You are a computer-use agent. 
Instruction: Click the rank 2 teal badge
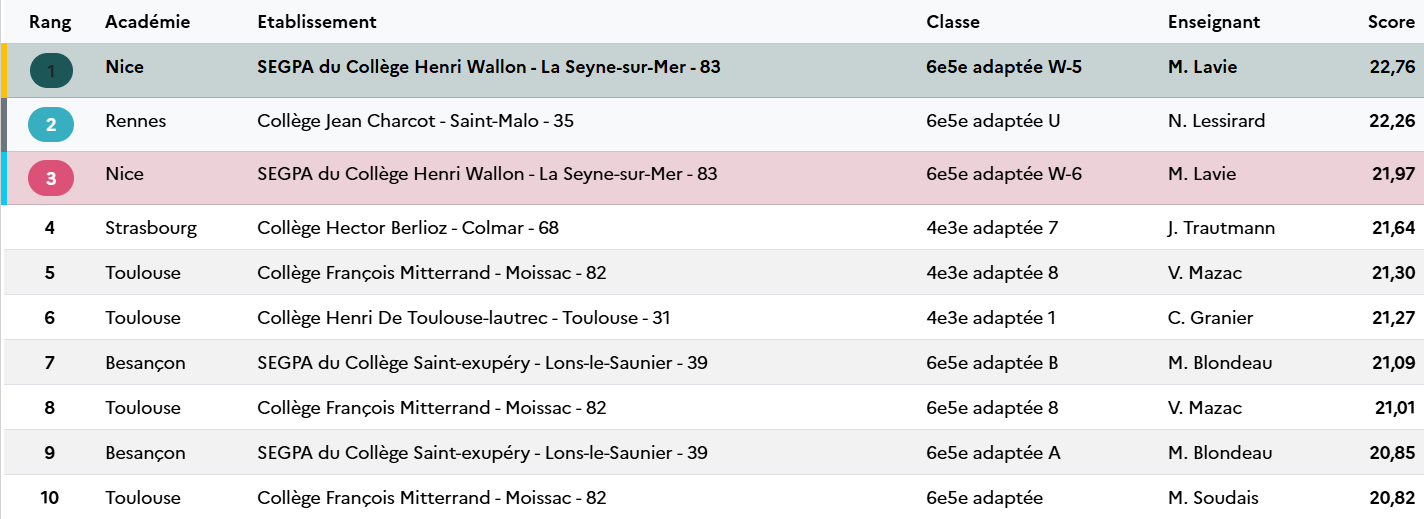[x=51, y=124]
